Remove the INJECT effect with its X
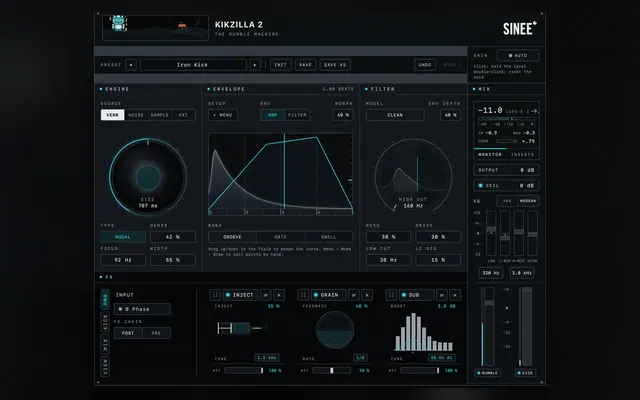Image resolution: width=640 pixels, height=400 pixels. 279,295
